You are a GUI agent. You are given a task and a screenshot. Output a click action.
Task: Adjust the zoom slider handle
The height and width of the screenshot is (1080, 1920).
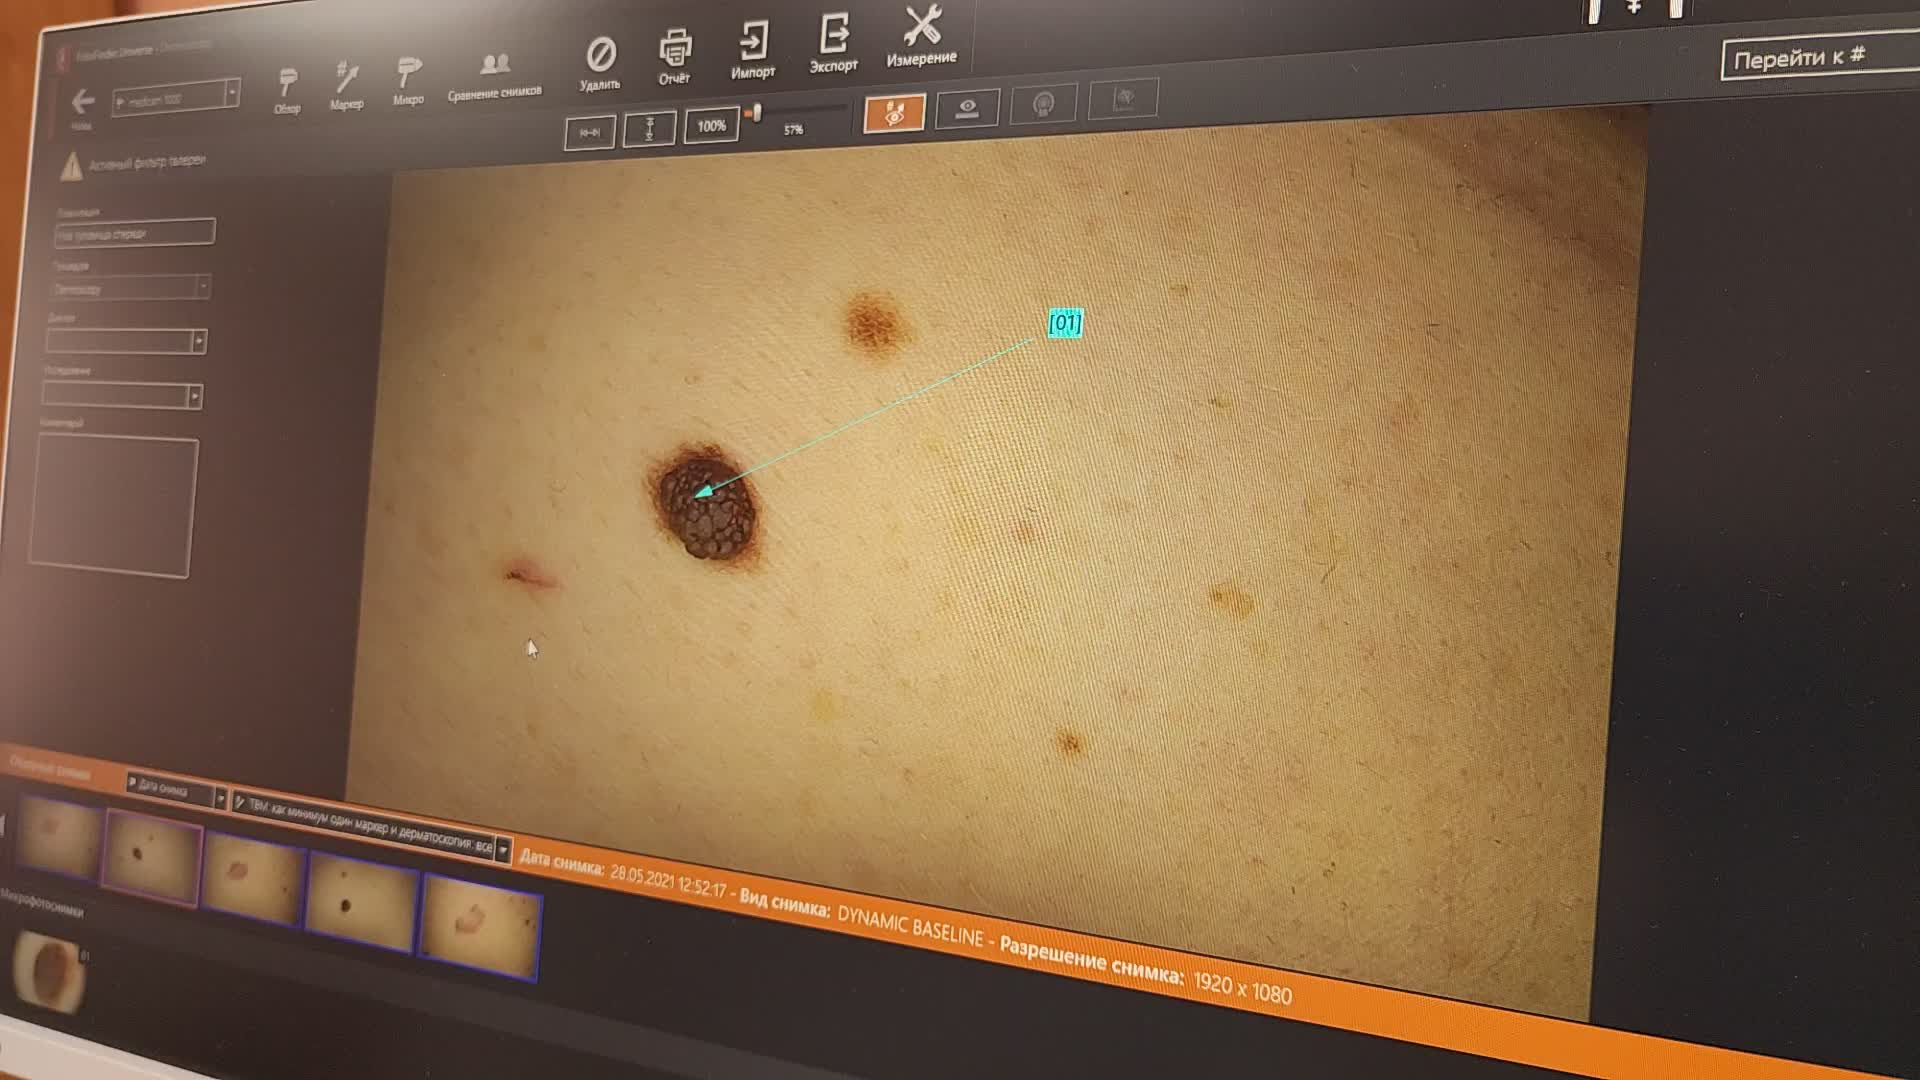758,112
